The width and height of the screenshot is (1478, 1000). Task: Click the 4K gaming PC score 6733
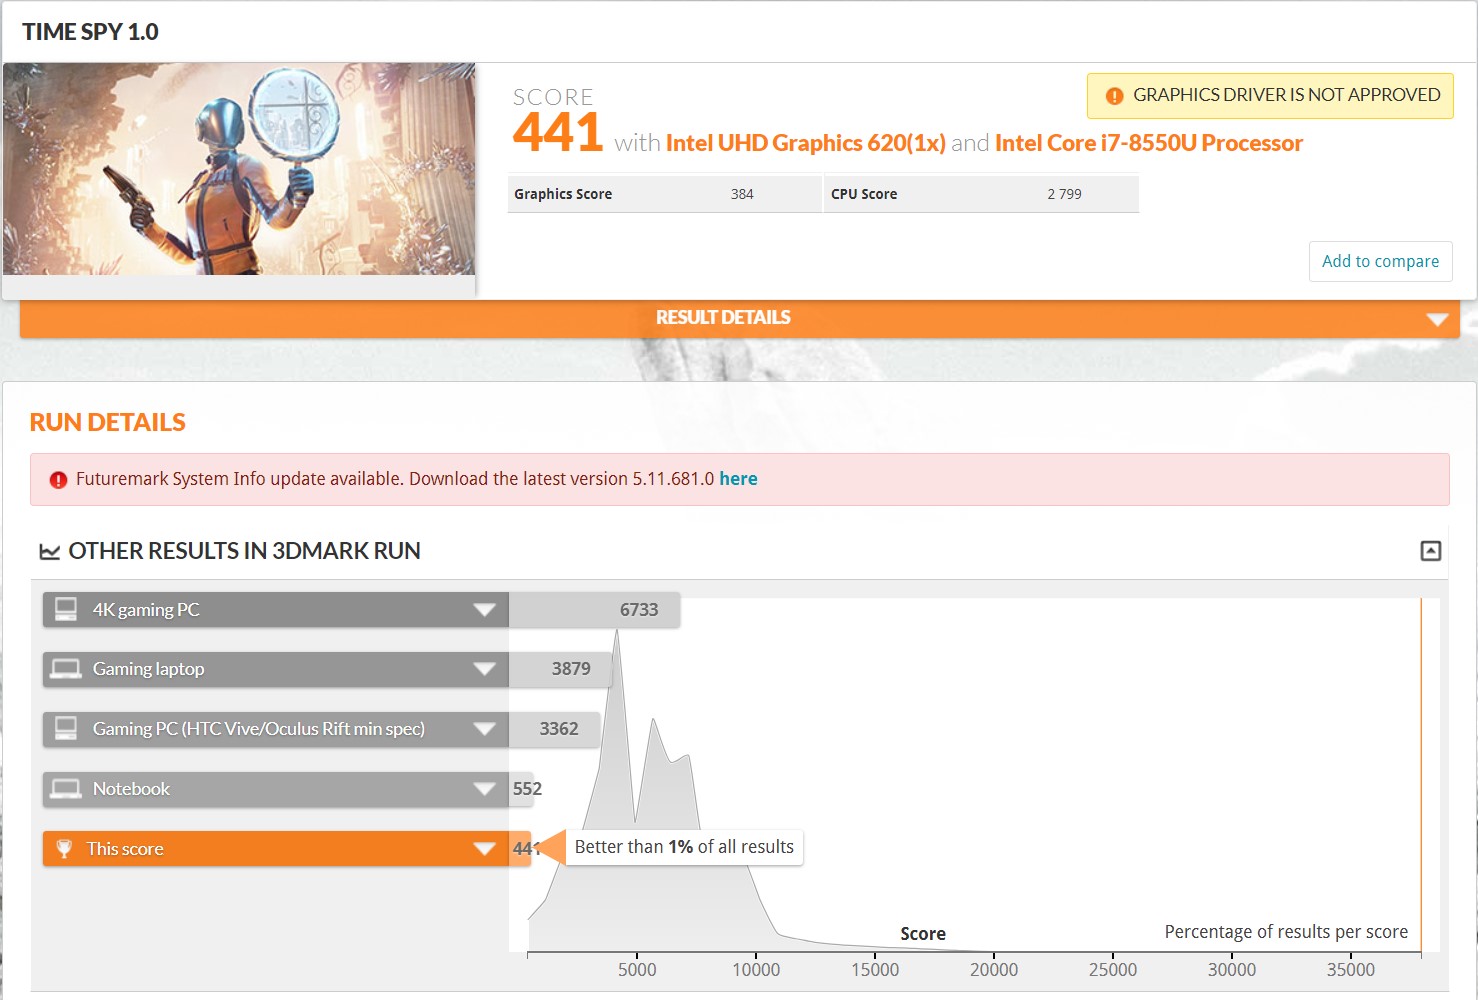coord(639,610)
